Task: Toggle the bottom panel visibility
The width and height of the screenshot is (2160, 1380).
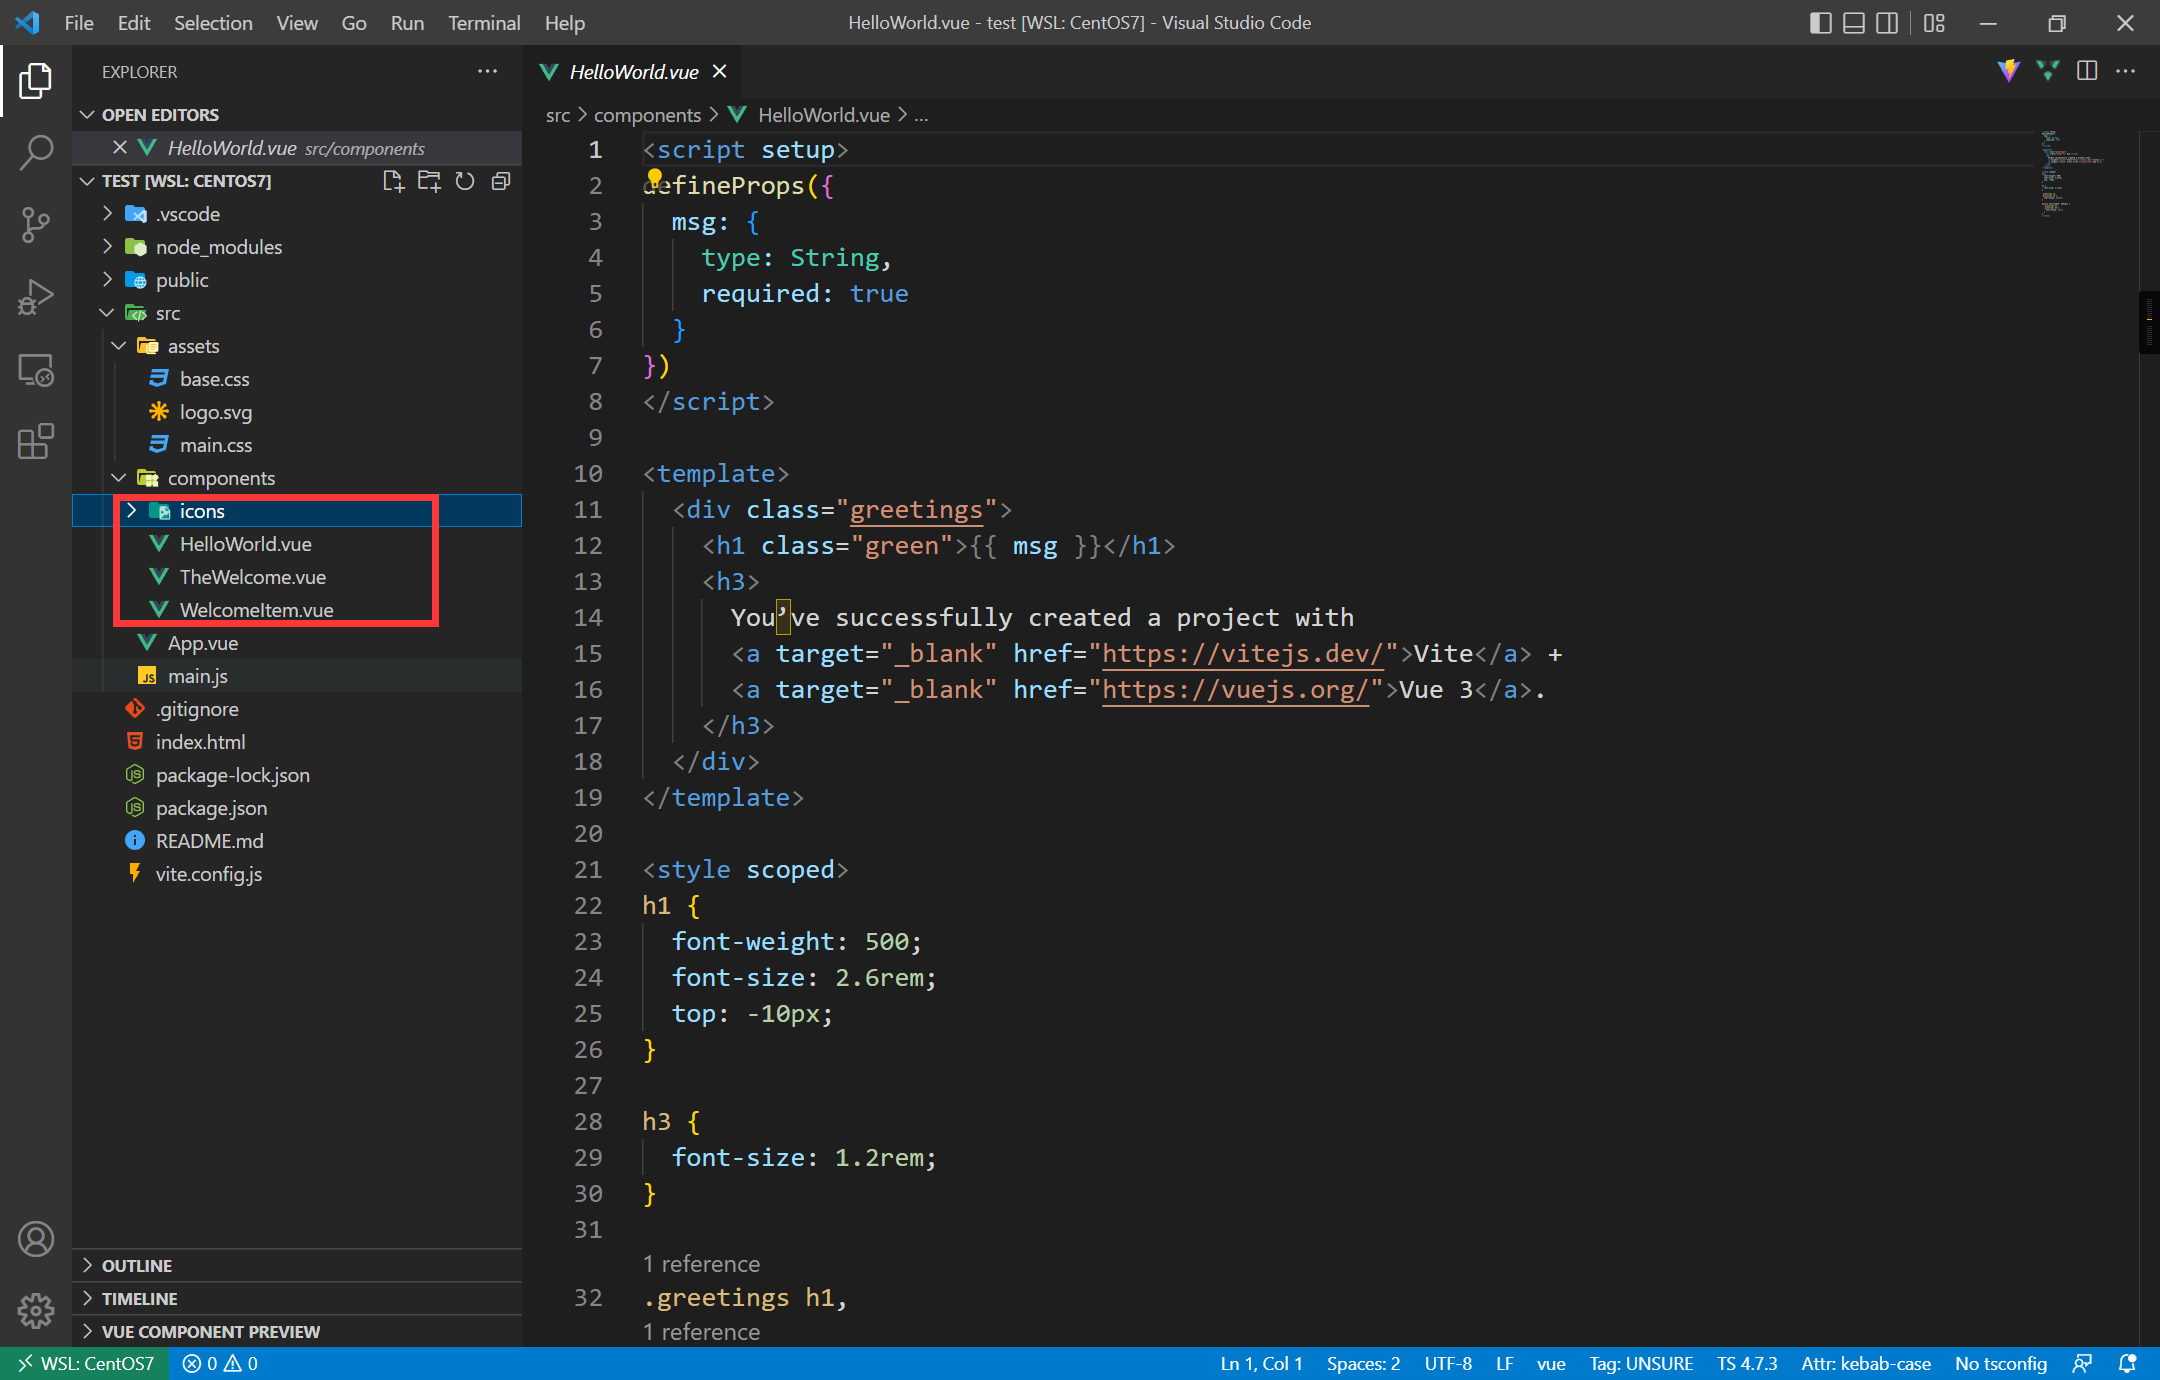Action: click(x=1854, y=23)
